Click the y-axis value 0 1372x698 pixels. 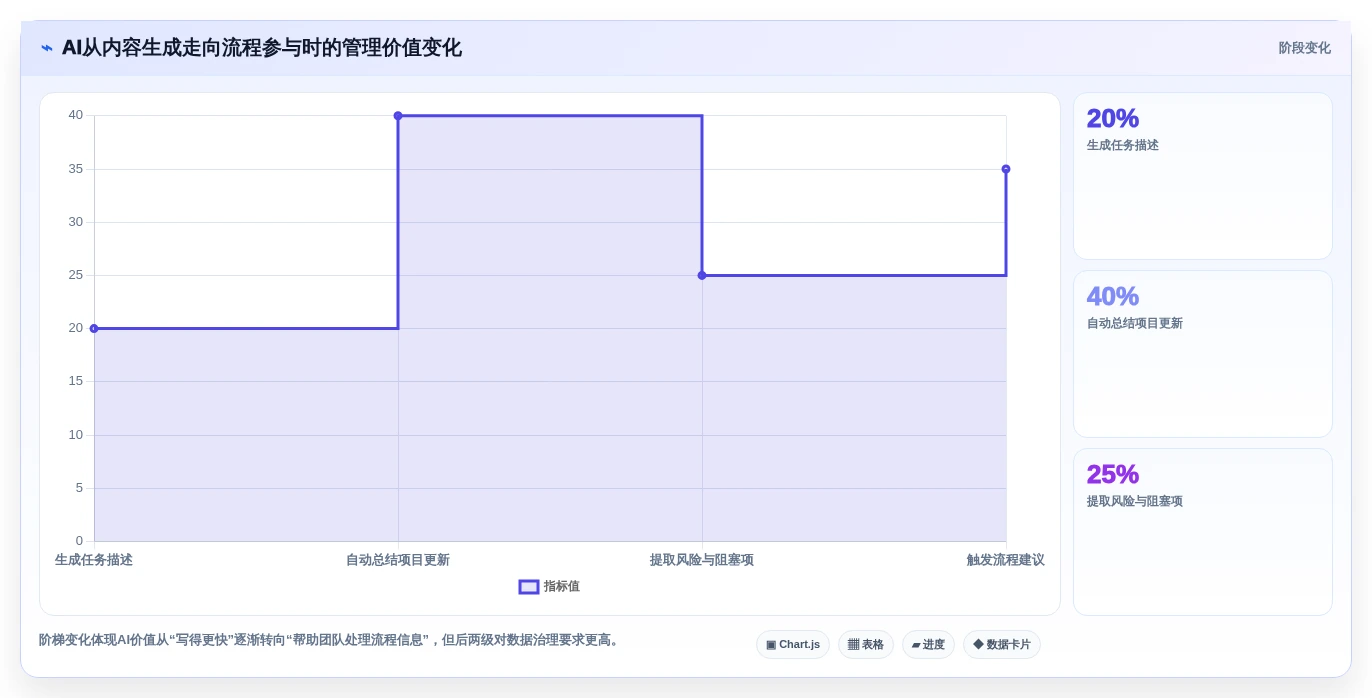[x=80, y=541]
